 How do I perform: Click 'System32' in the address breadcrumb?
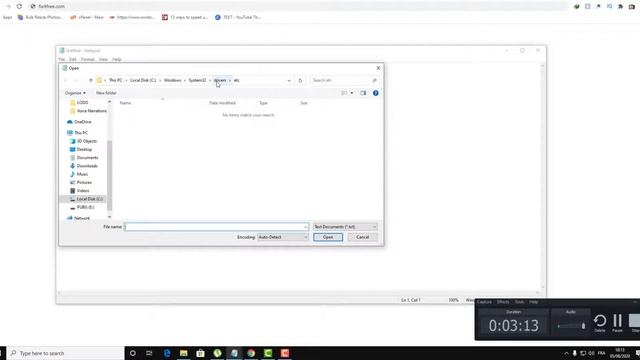point(197,80)
